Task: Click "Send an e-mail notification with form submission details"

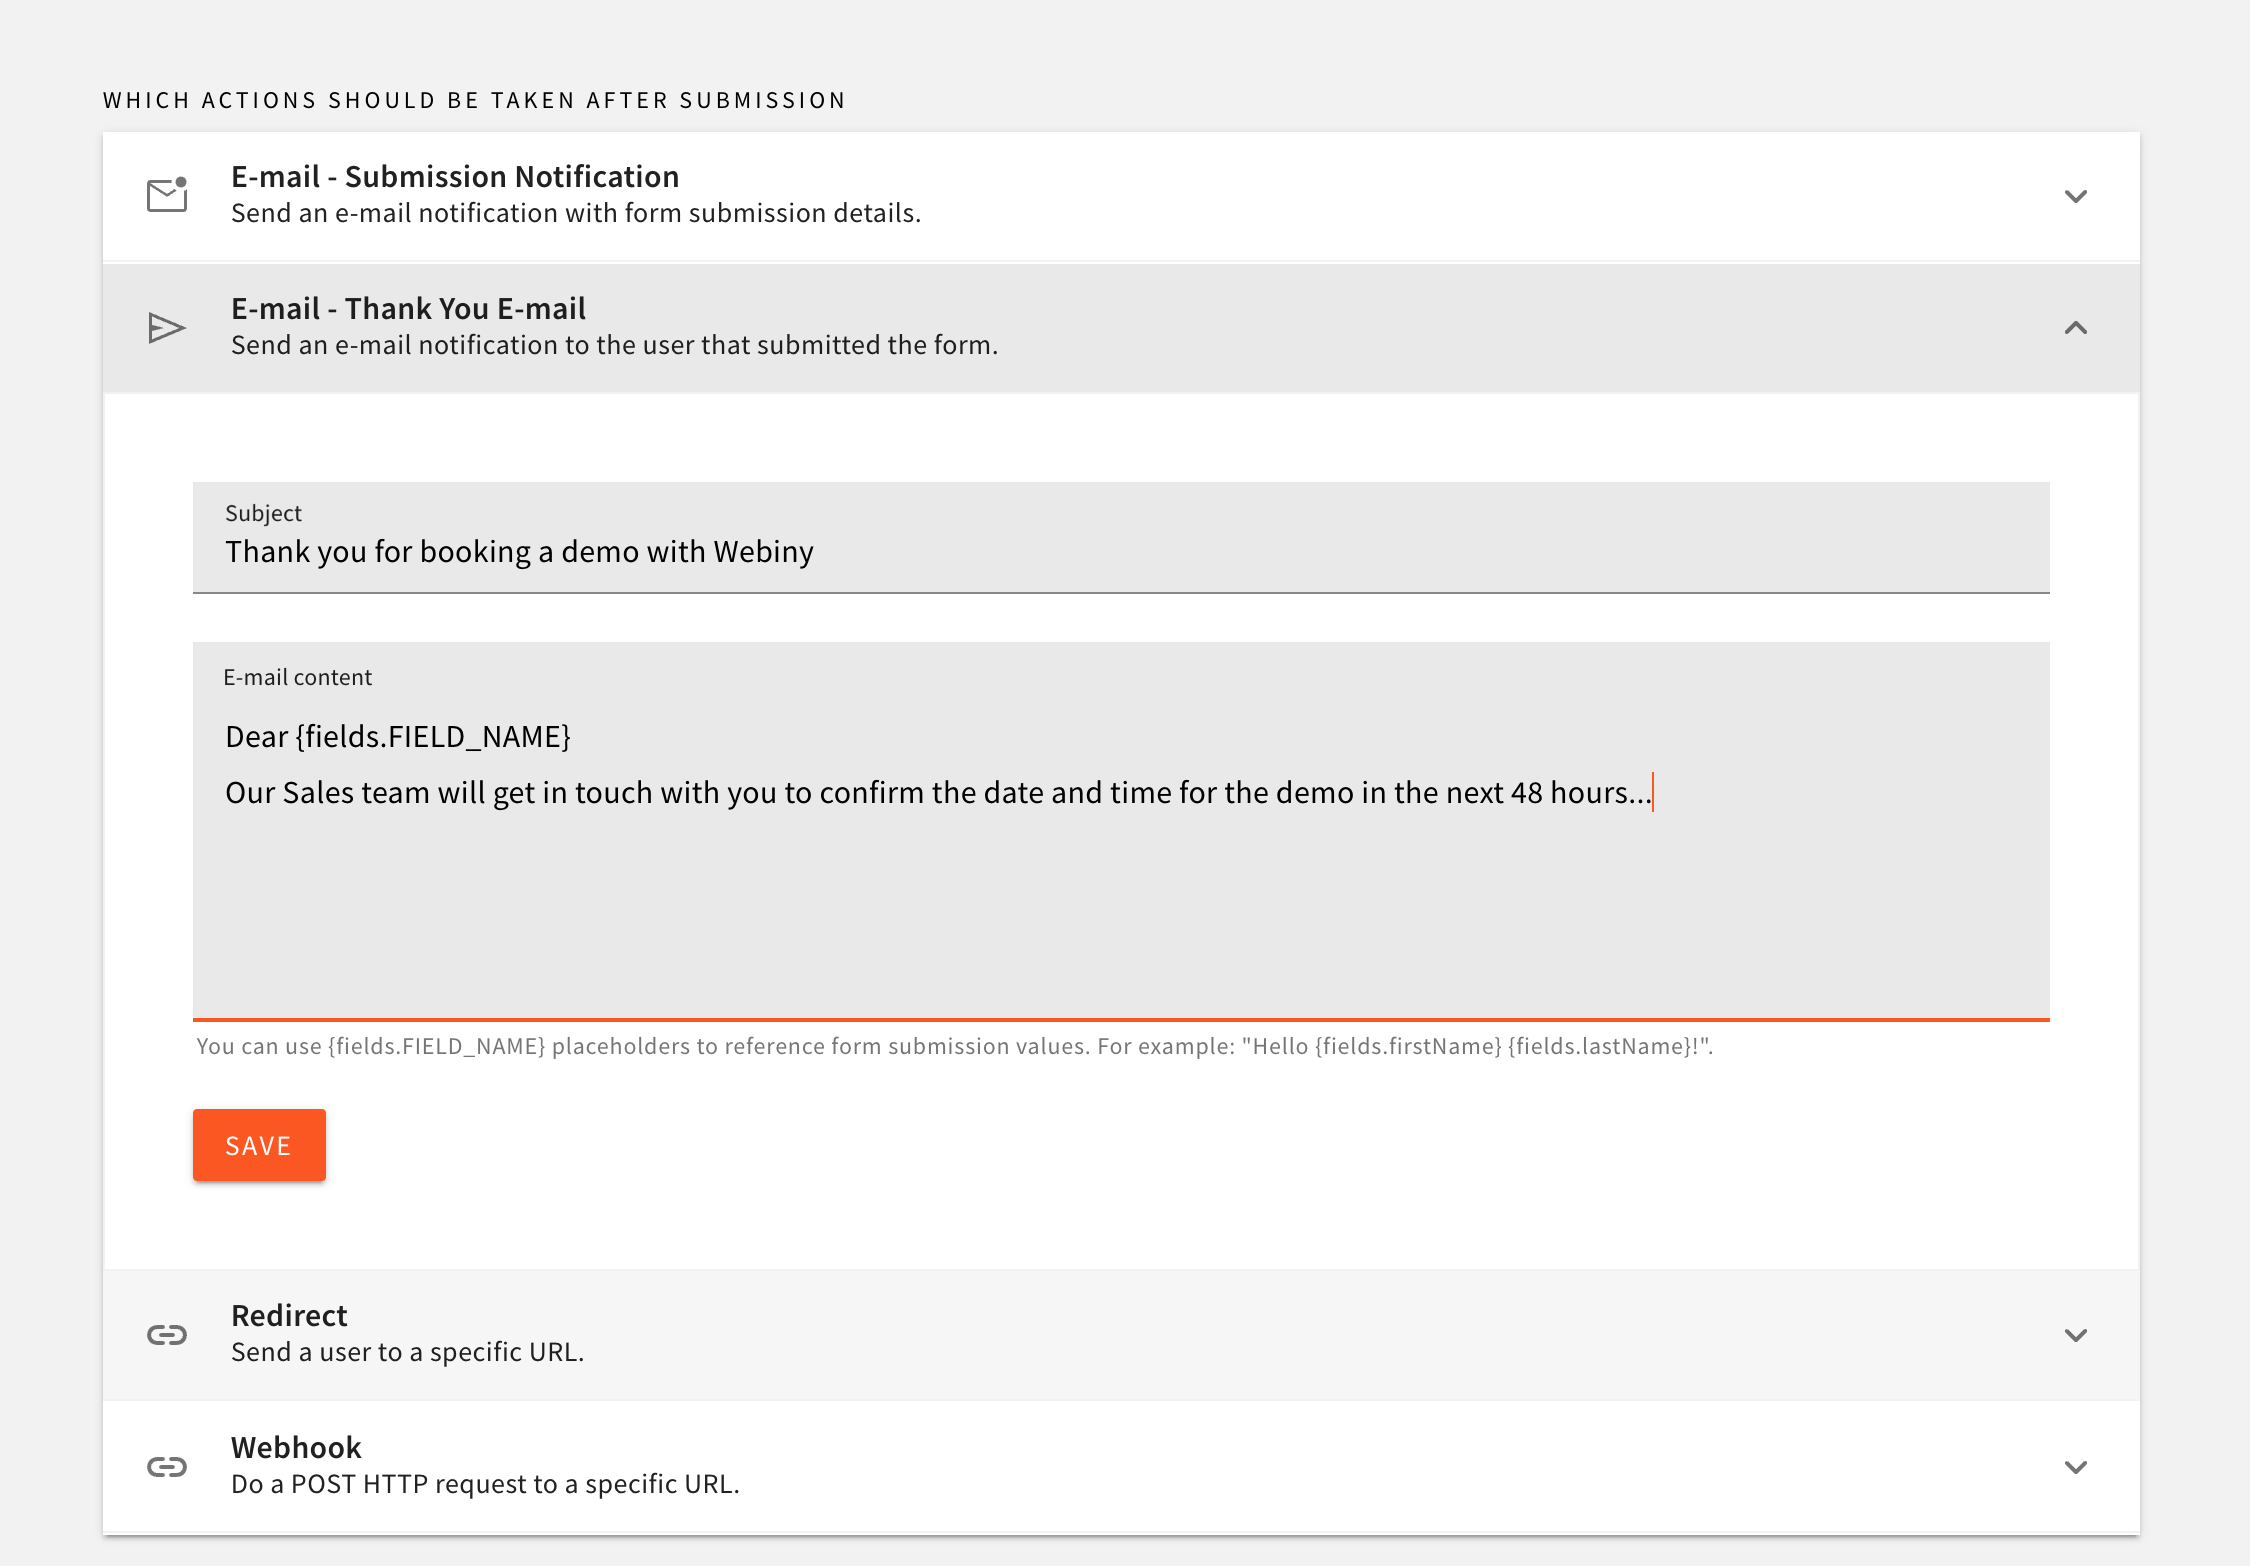Action: coord(576,214)
